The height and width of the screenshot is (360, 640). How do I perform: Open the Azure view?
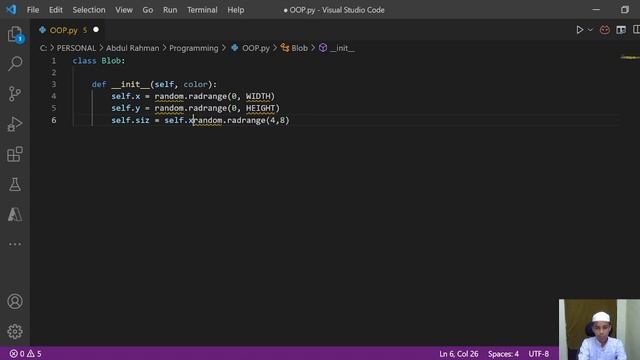(15, 214)
